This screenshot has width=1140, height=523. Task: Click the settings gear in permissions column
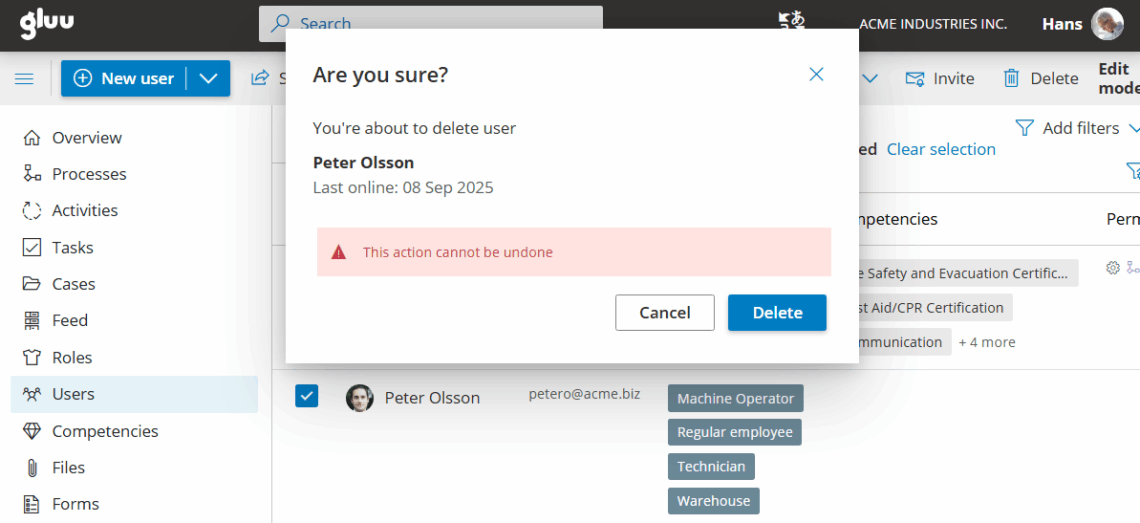(x=1112, y=268)
